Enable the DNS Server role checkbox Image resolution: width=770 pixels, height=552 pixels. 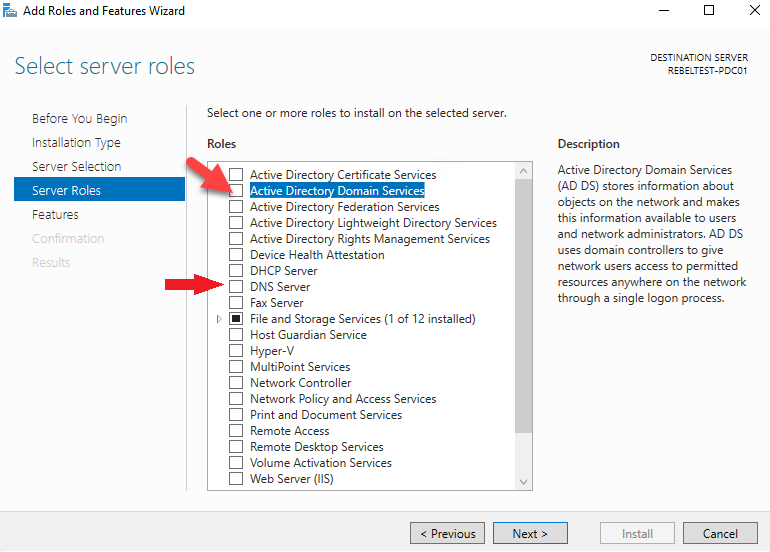click(x=236, y=287)
